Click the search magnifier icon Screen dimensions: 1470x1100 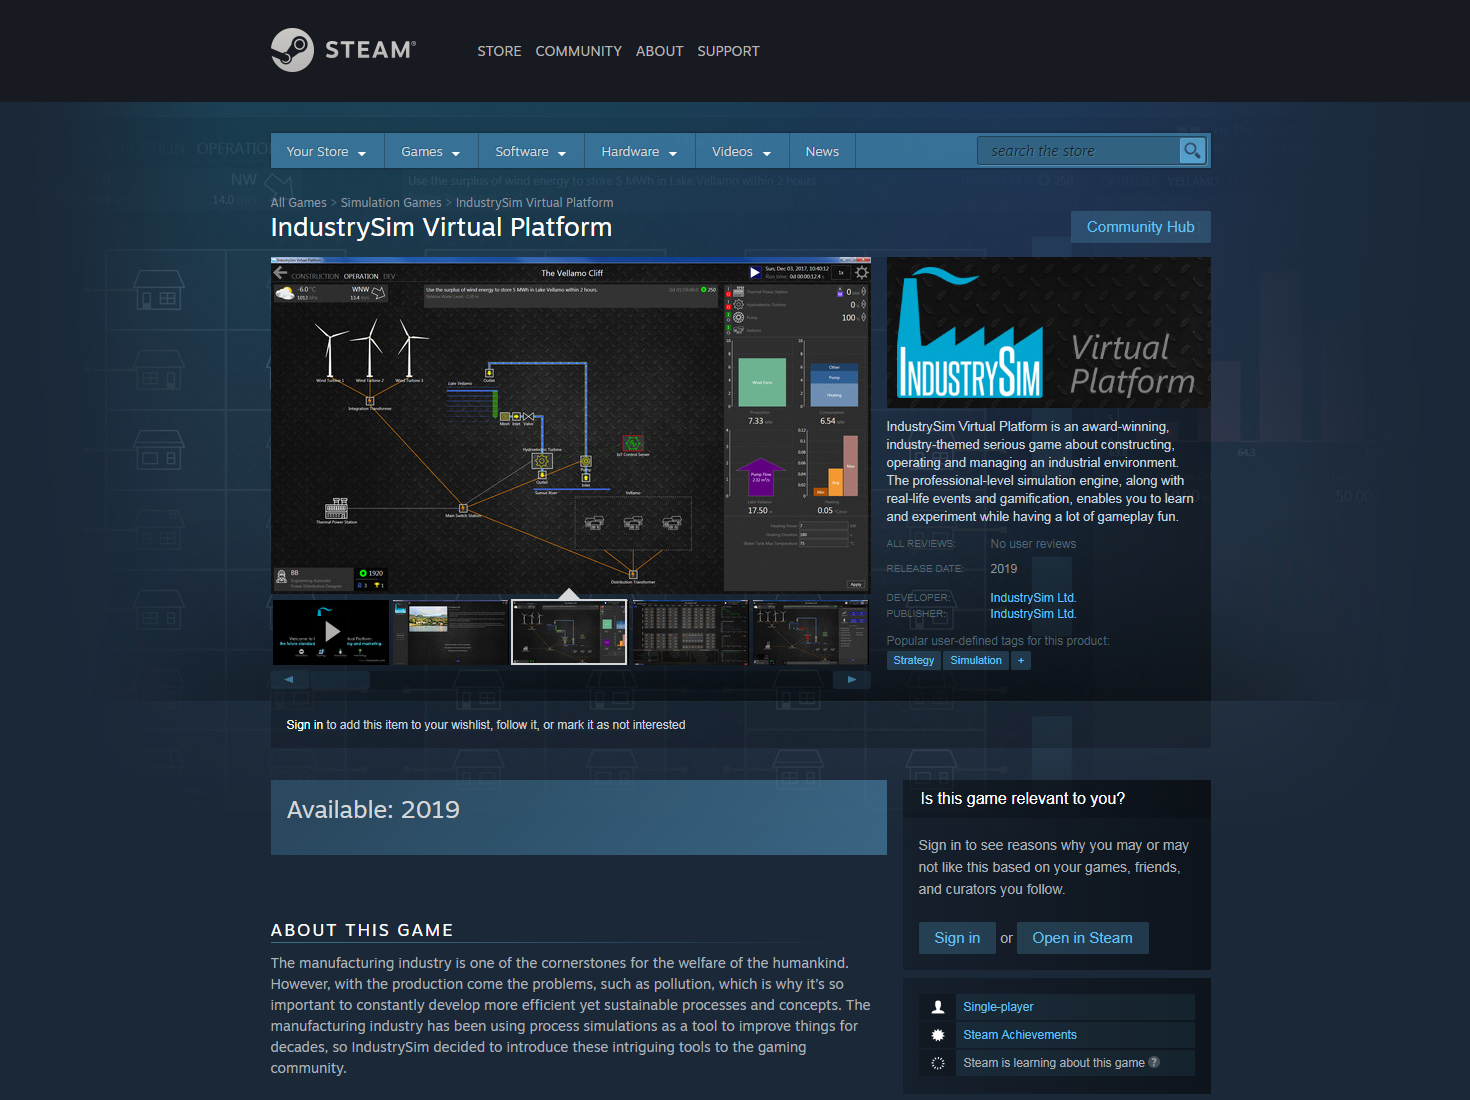1192,151
